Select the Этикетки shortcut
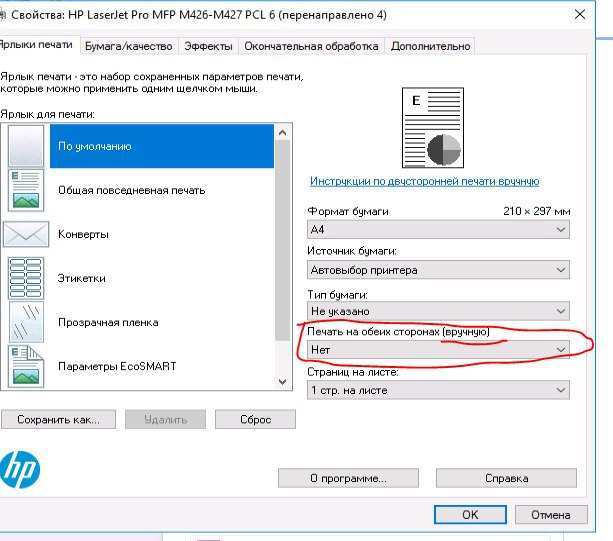The image size is (613, 541). click(x=162, y=278)
